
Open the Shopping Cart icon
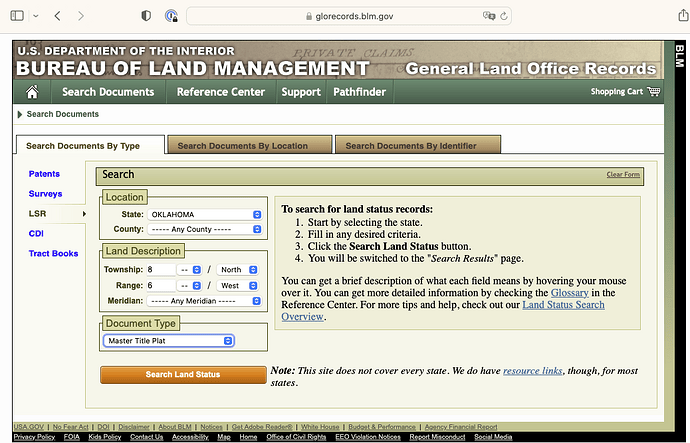pyautogui.click(x=653, y=91)
